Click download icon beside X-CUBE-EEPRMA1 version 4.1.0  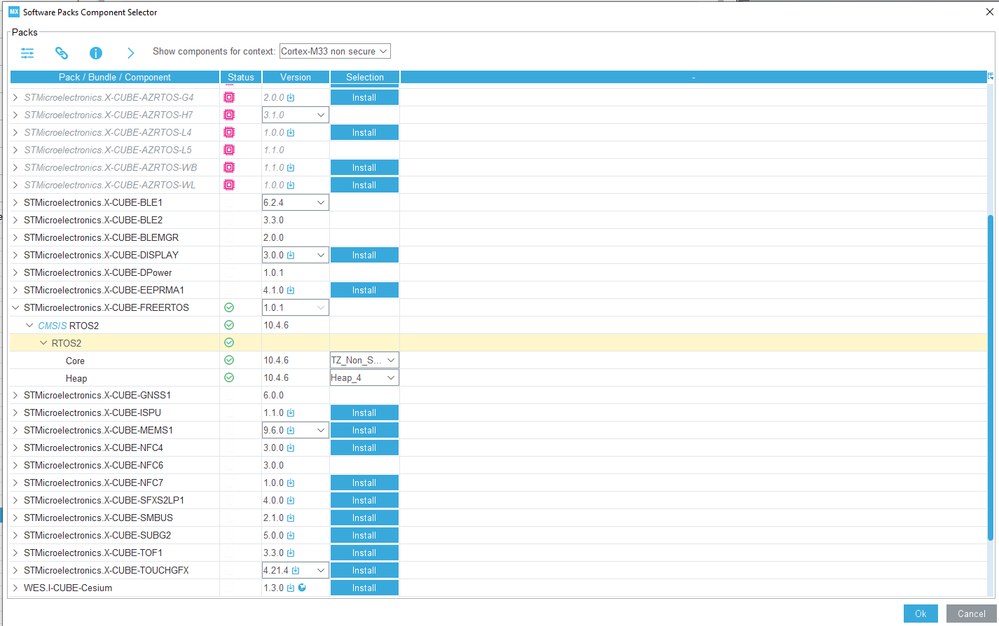pyautogui.click(x=291, y=290)
